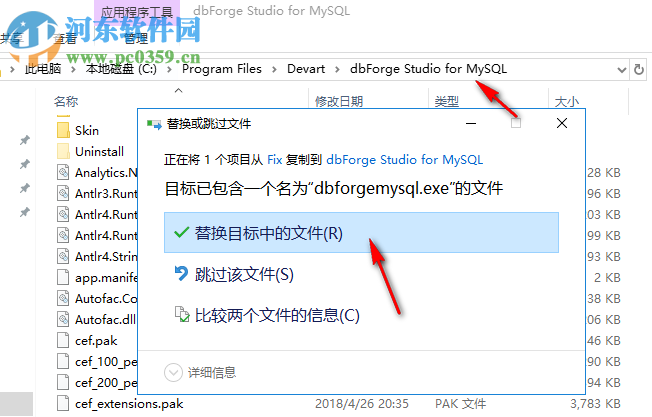Open the dbForge Studio for MySQL destination link
Screen dimensions: 652x417
[405, 160]
